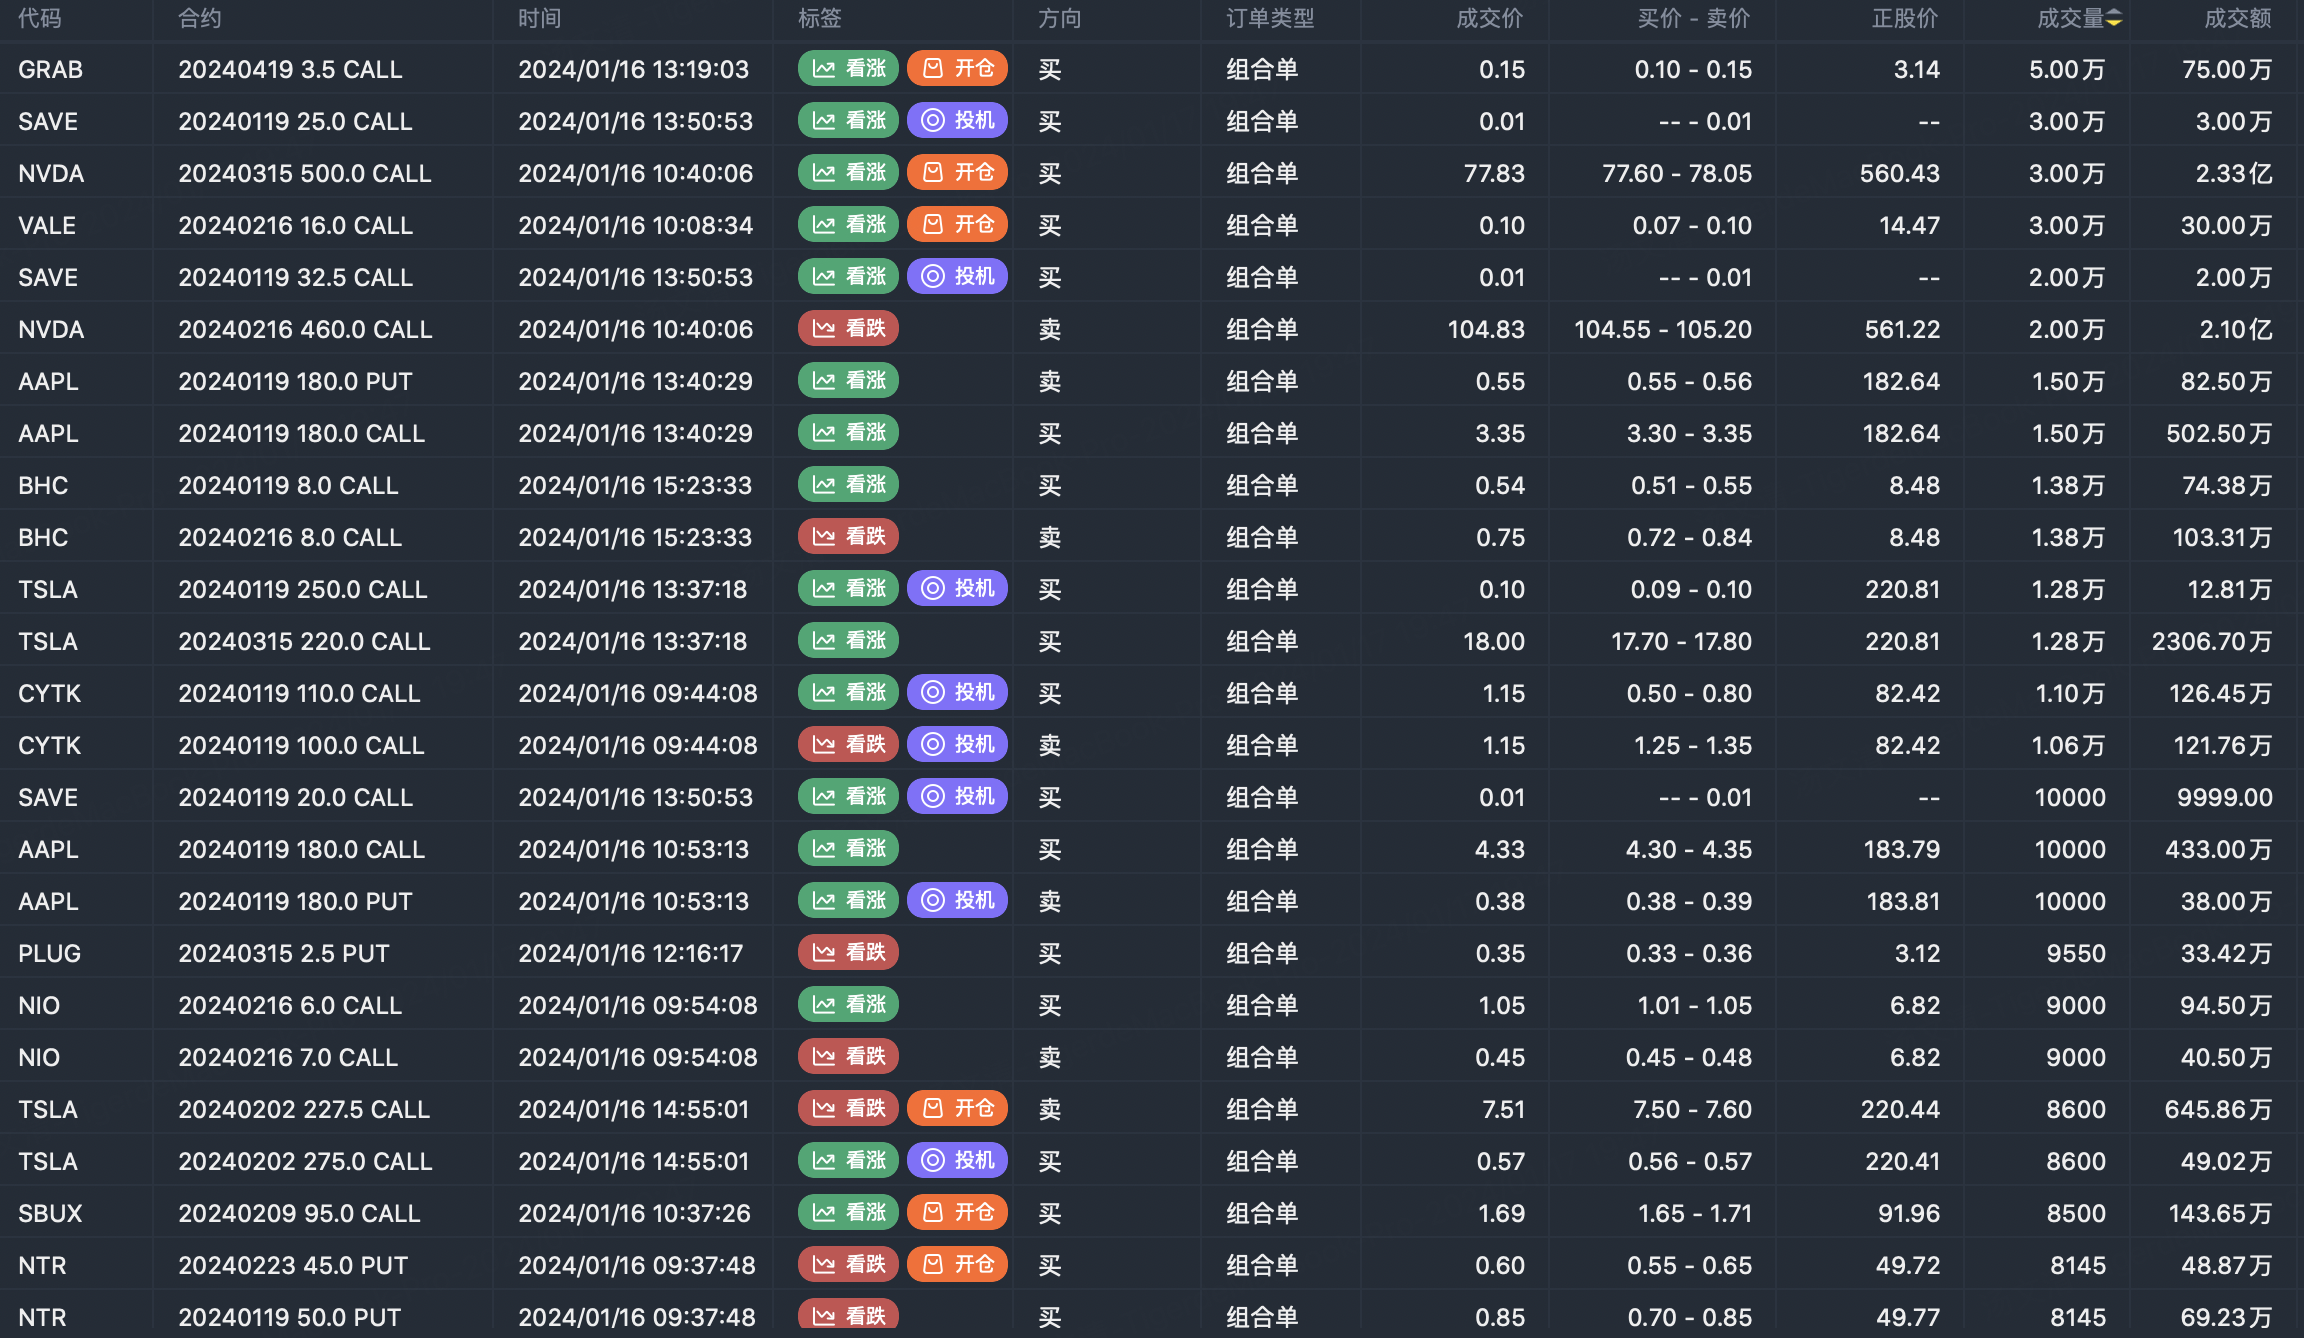Click the 投机 tag on the SAVE 25.0 CALL row

[x=957, y=121]
